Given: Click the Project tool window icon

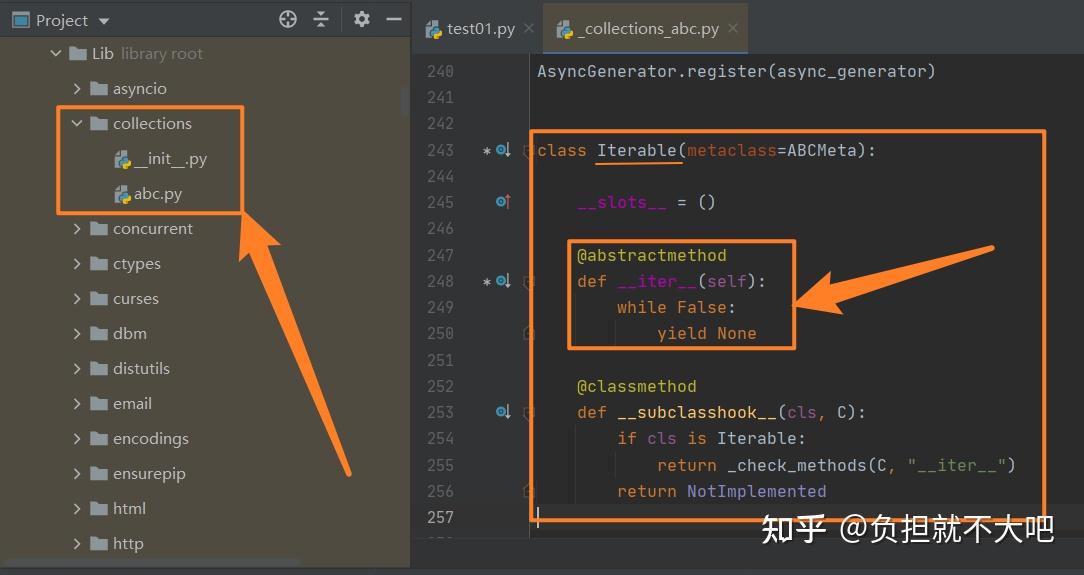Looking at the screenshot, I should (x=21, y=20).
